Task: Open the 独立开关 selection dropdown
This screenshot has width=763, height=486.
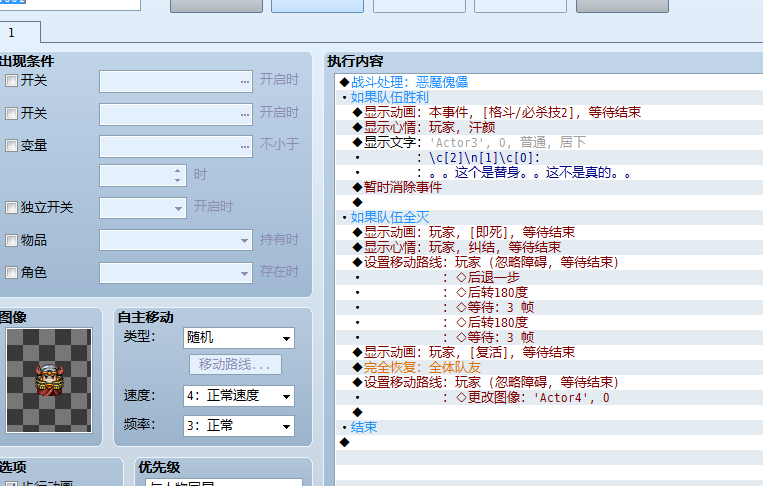Action: click(143, 208)
